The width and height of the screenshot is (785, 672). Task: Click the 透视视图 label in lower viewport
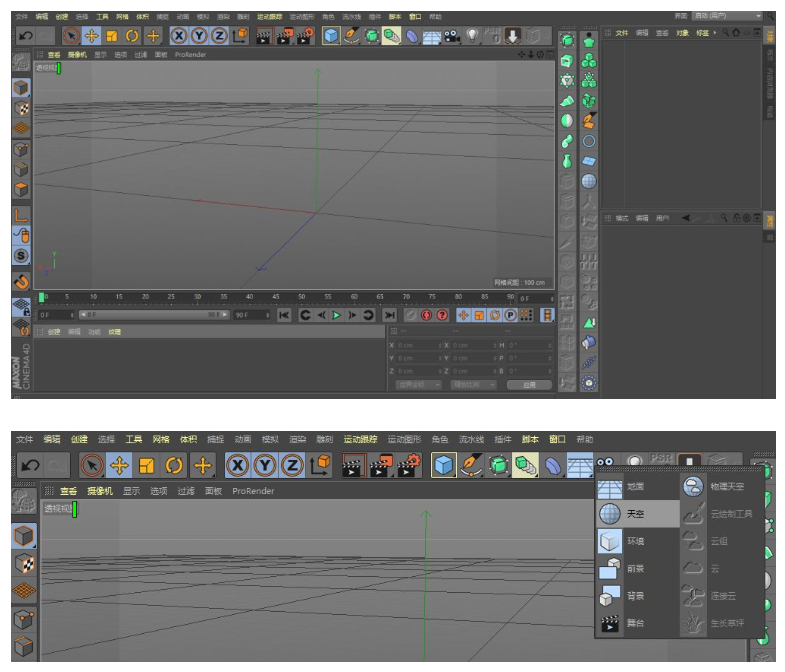click(x=58, y=509)
